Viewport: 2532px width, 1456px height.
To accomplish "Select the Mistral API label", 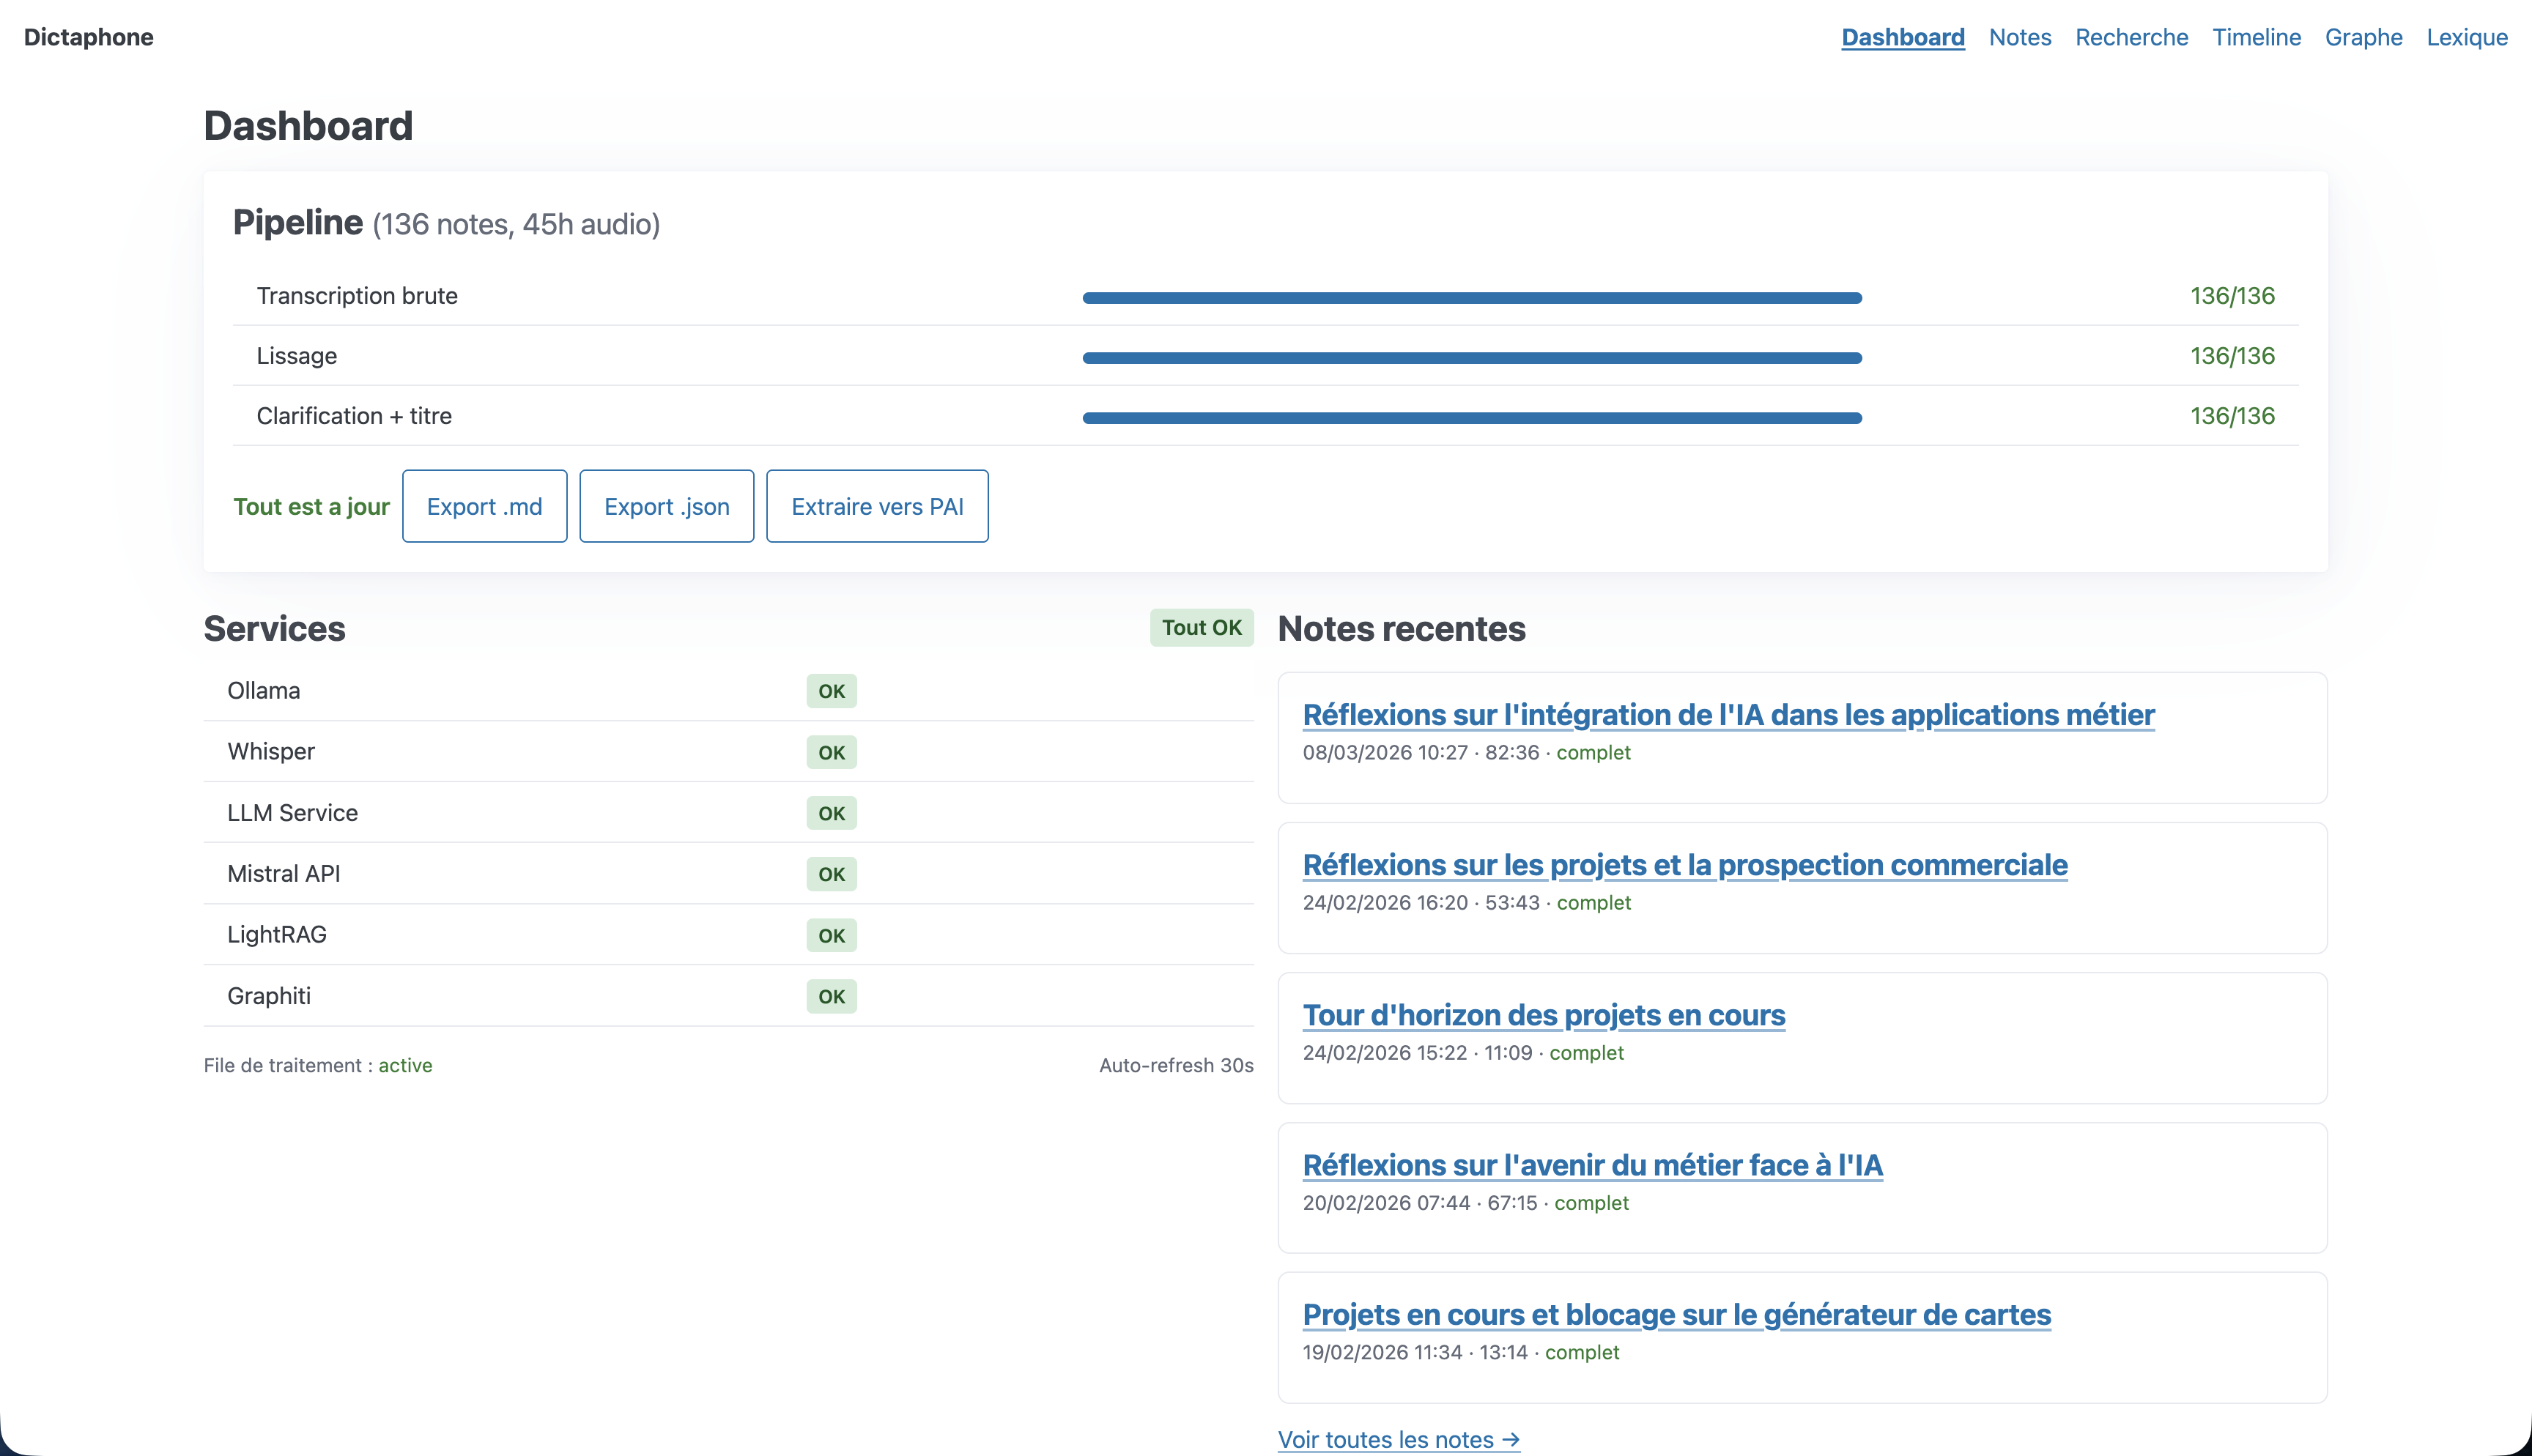I will pos(284,874).
